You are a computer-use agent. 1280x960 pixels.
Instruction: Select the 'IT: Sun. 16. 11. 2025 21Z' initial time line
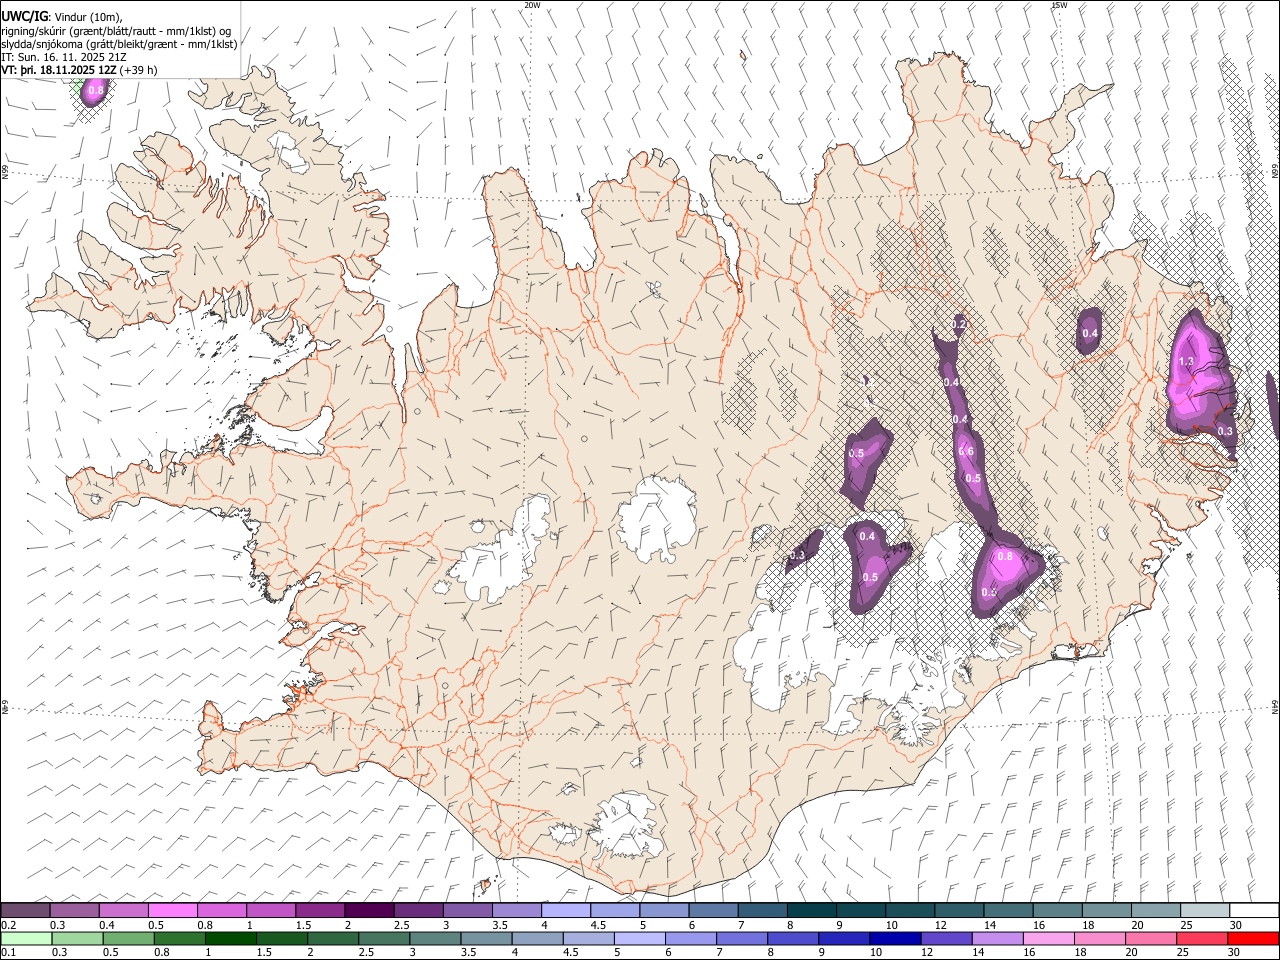[x=64, y=57]
